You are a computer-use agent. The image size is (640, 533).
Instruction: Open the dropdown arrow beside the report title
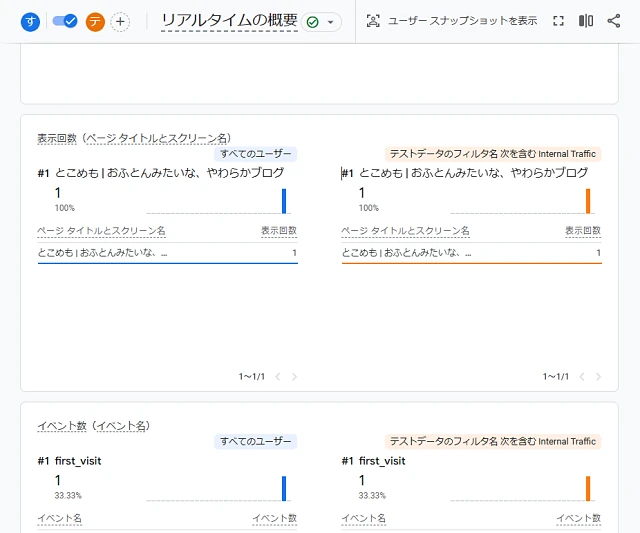[331, 22]
